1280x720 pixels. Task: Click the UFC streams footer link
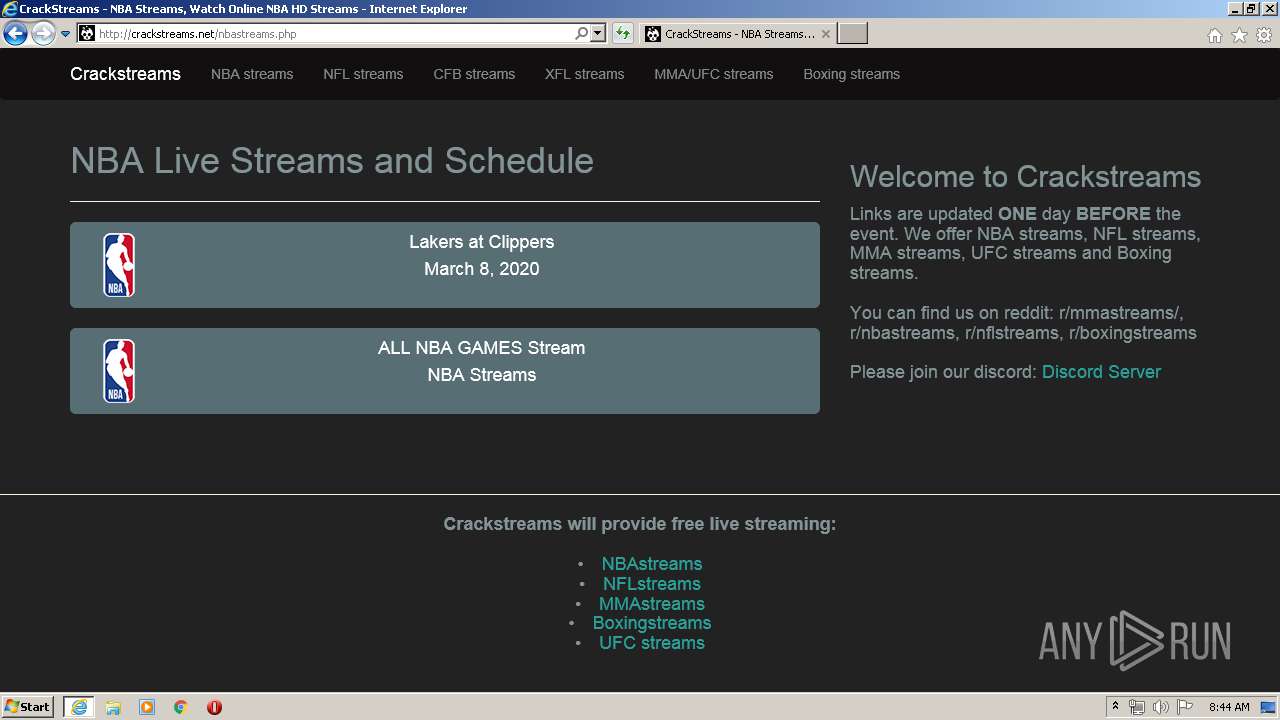652,643
